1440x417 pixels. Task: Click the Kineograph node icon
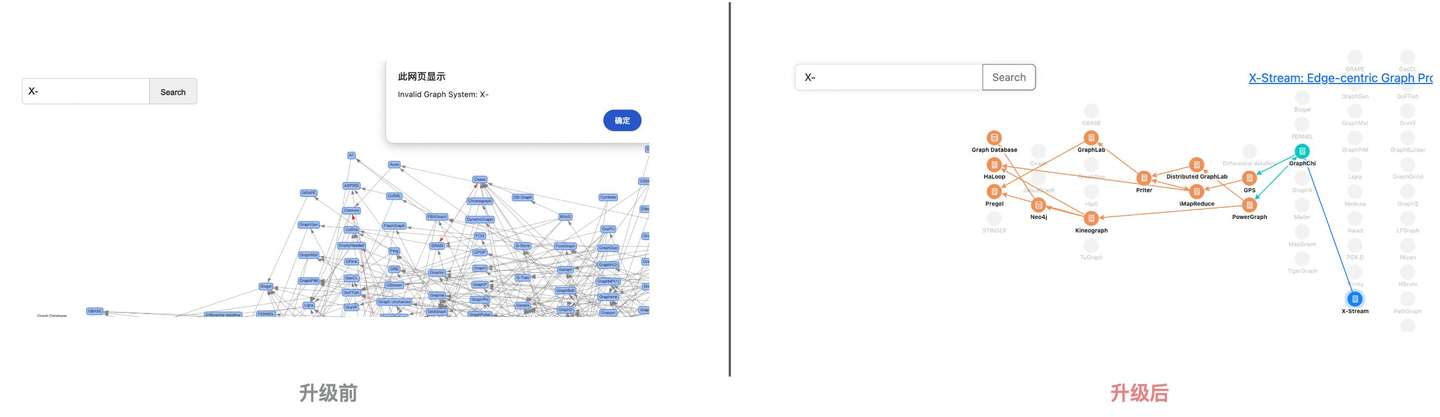[x=1091, y=218]
